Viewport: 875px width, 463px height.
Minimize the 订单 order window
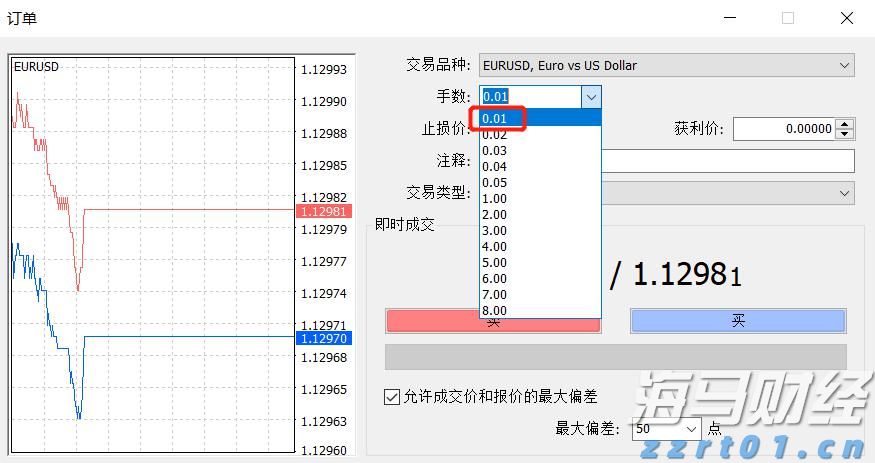730,18
